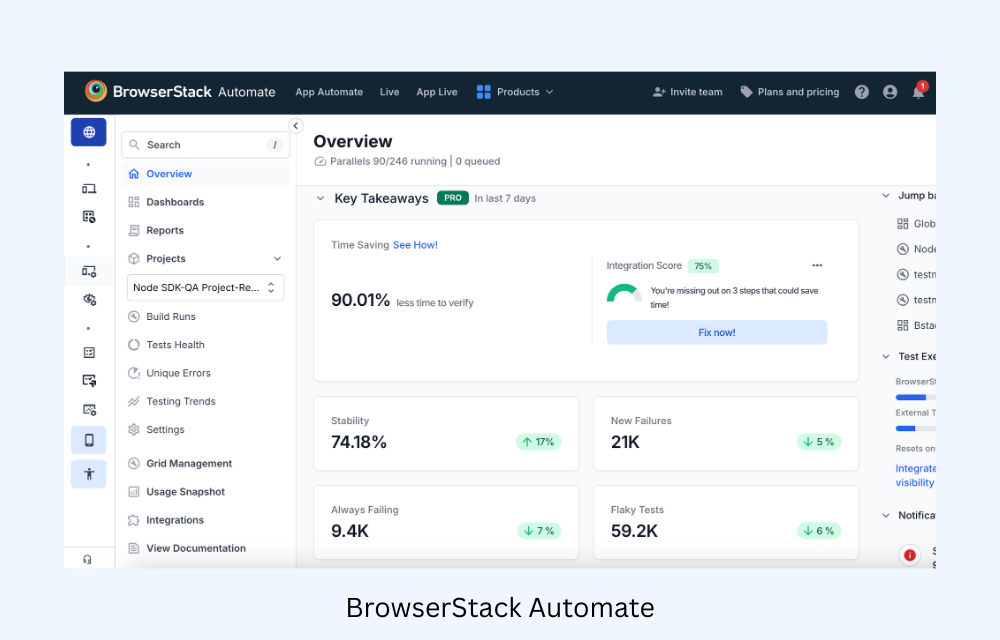Viewport: 1000px width, 640px height.
Task: Click the Integration Score three-dot menu
Action: [x=817, y=265]
